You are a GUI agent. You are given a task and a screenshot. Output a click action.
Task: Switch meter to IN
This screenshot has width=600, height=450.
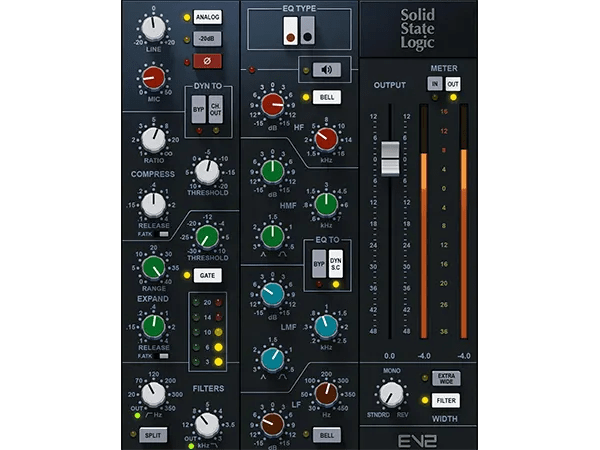pos(435,84)
